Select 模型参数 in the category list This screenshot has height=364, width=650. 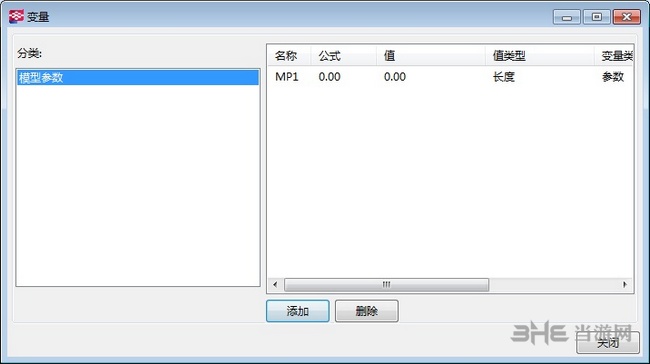click(x=138, y=78)
